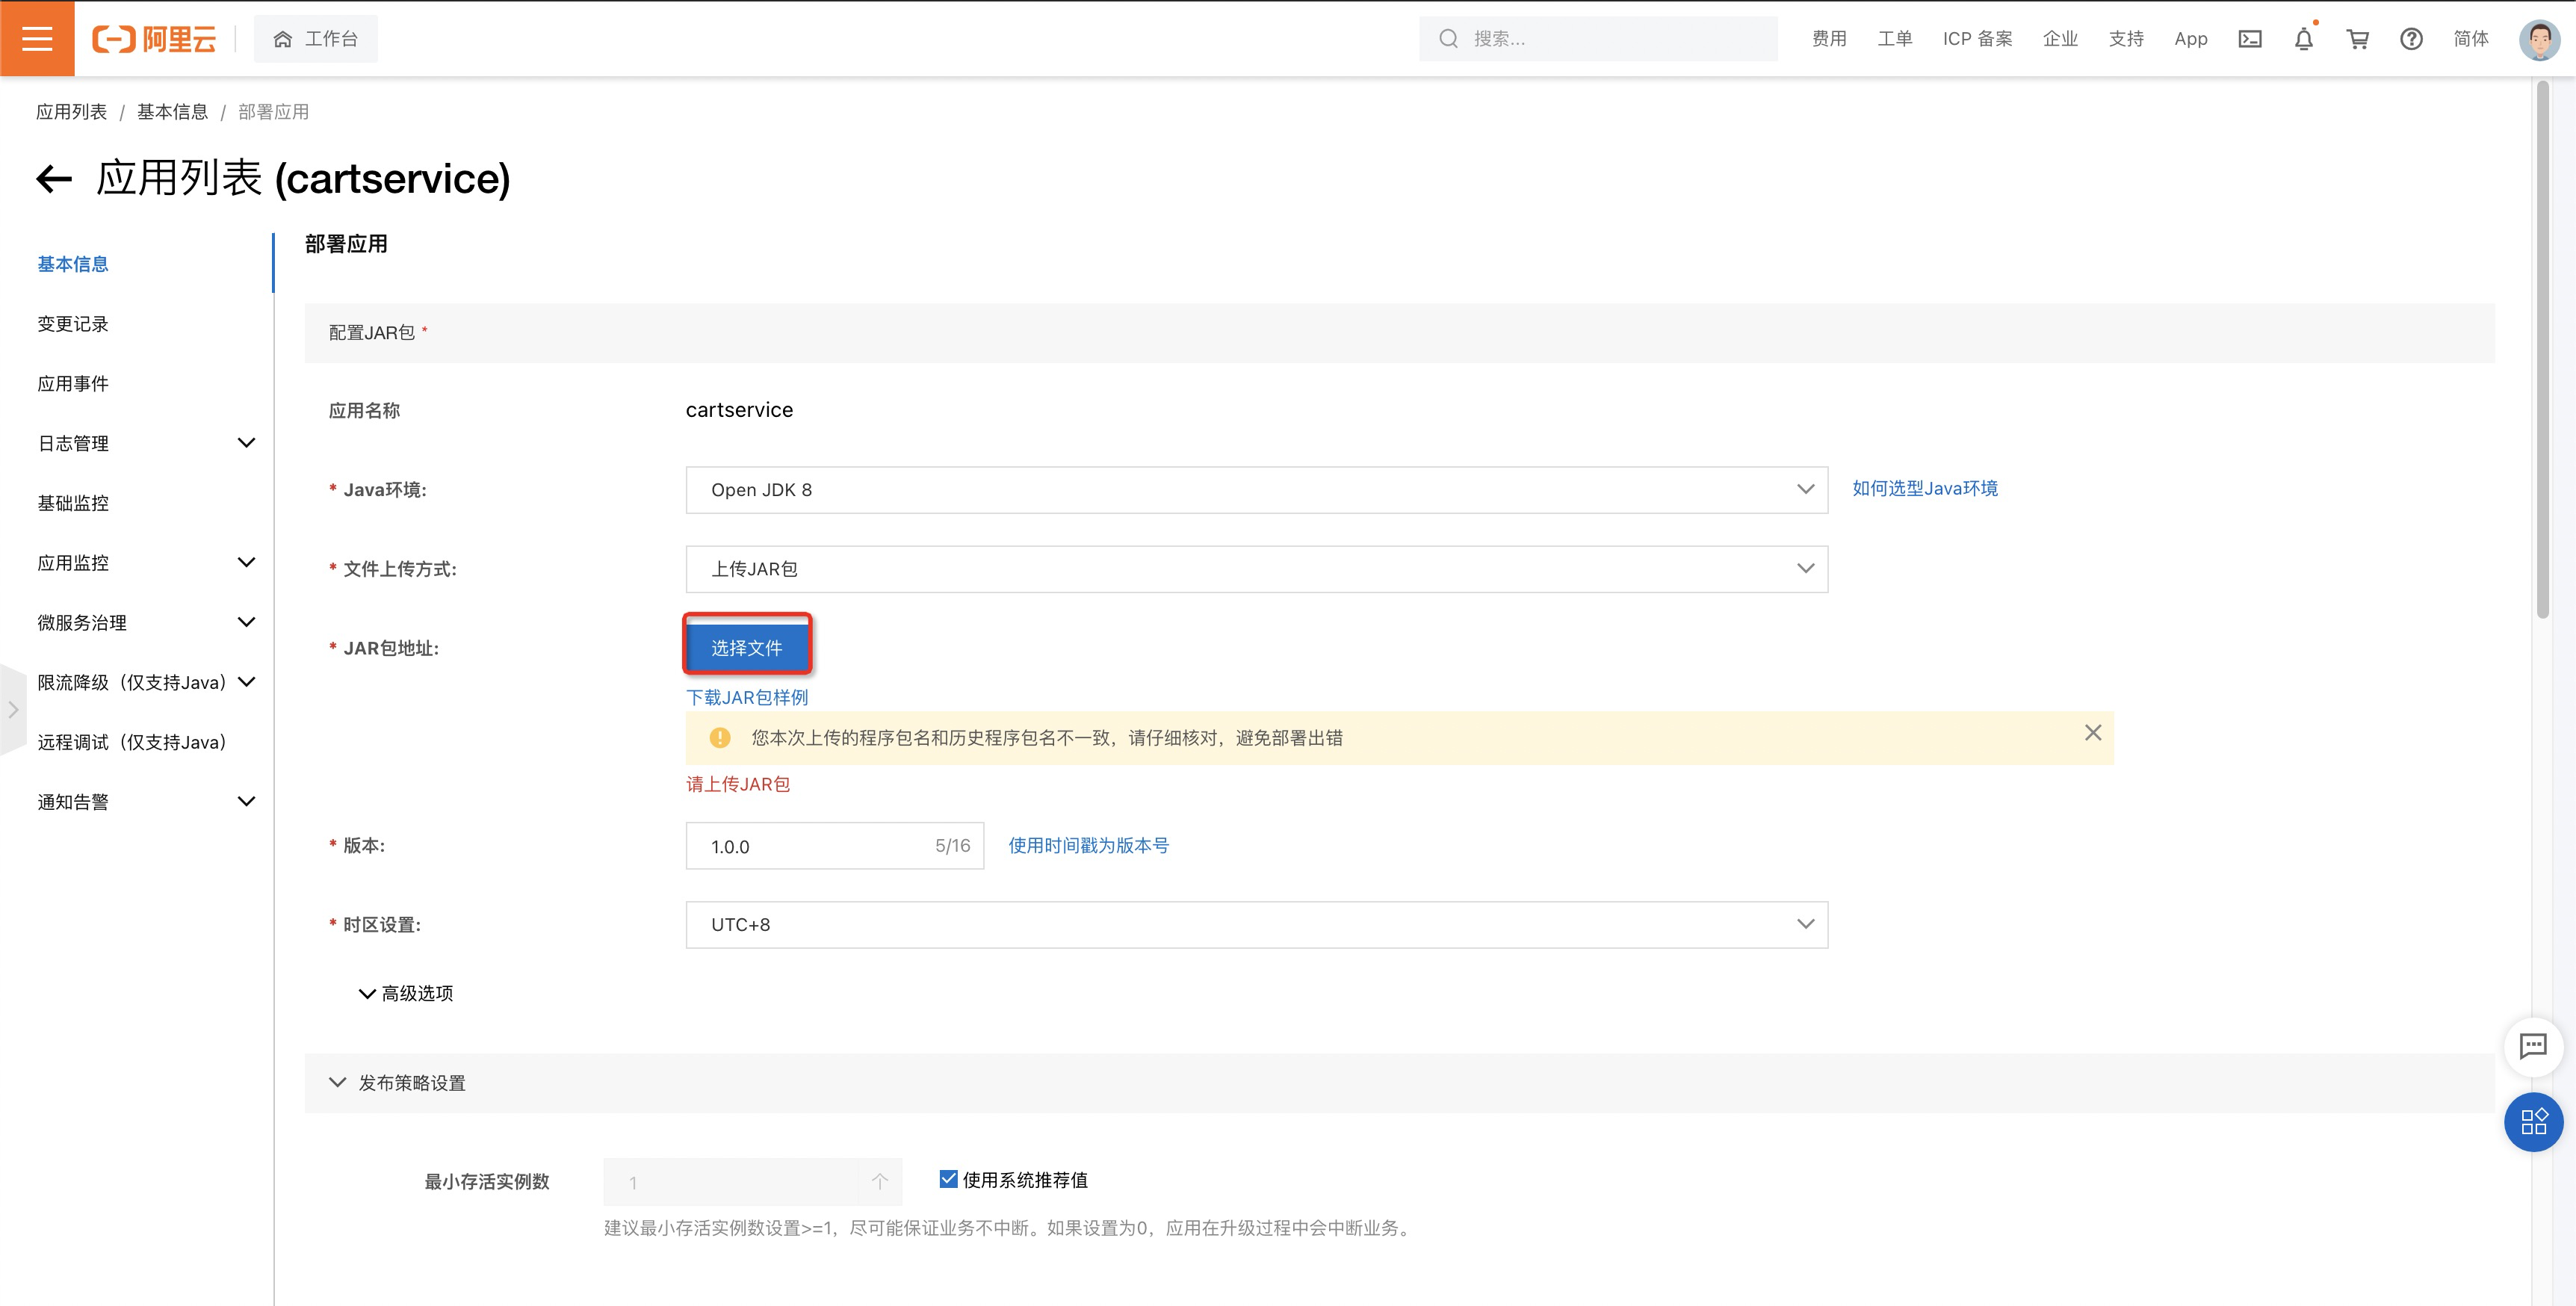Select 基本信息 in the sidebar

tap(73, 264)
